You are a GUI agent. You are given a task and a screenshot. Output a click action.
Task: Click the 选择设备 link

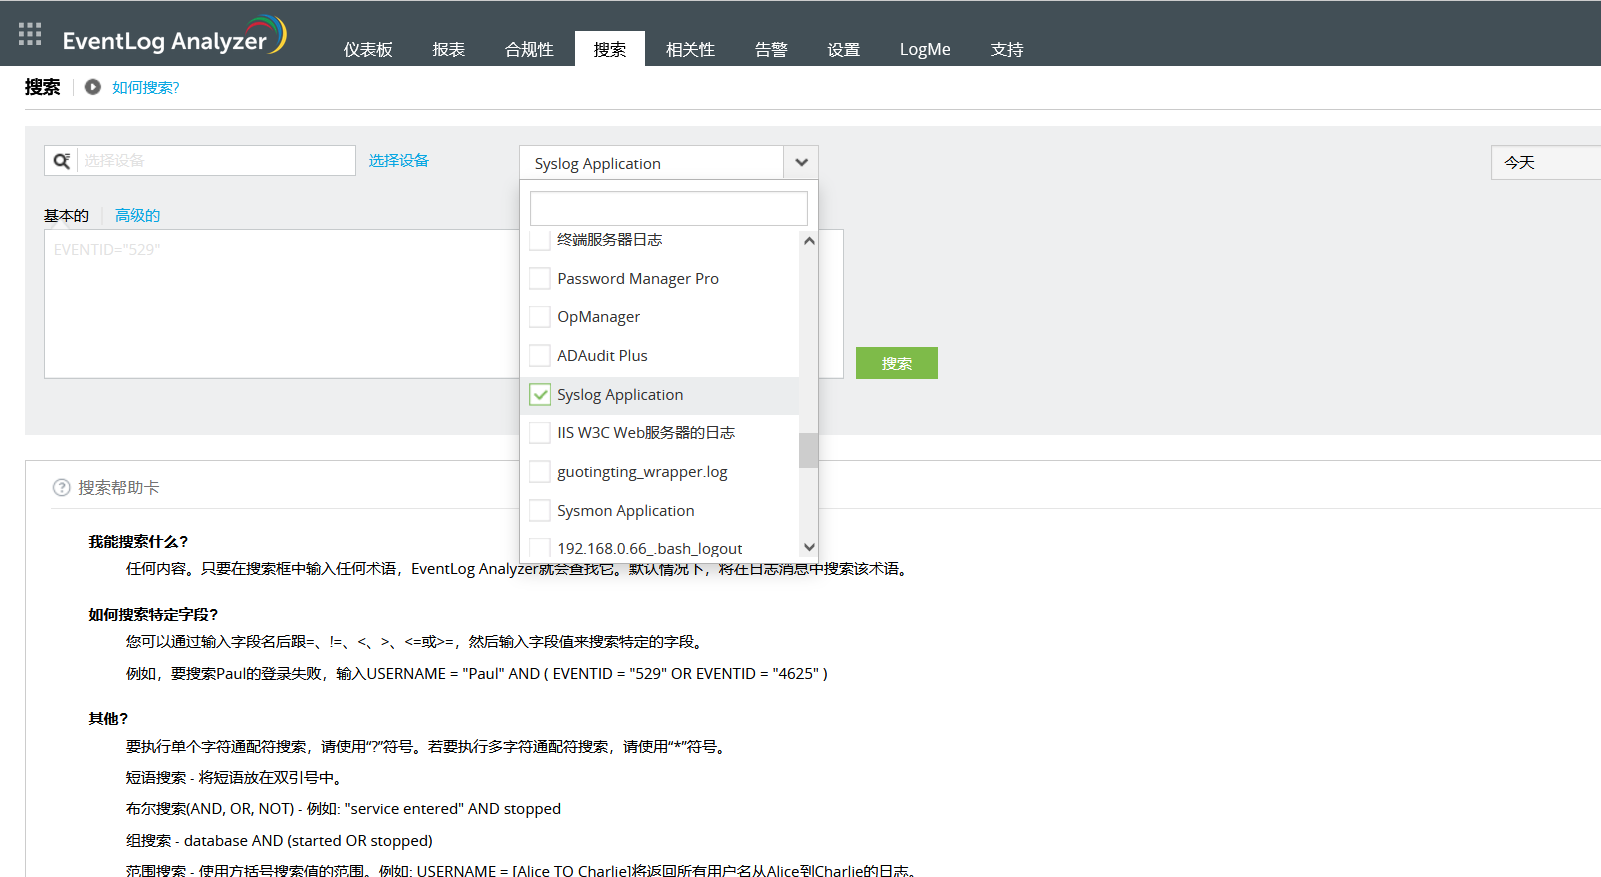(399, 160)
